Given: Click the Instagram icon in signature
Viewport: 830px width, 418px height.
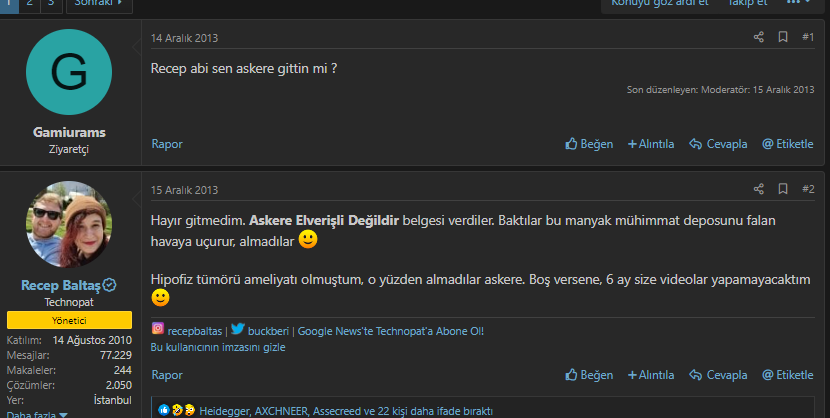Looking at the screenshot, I should [x=158, y=328].
